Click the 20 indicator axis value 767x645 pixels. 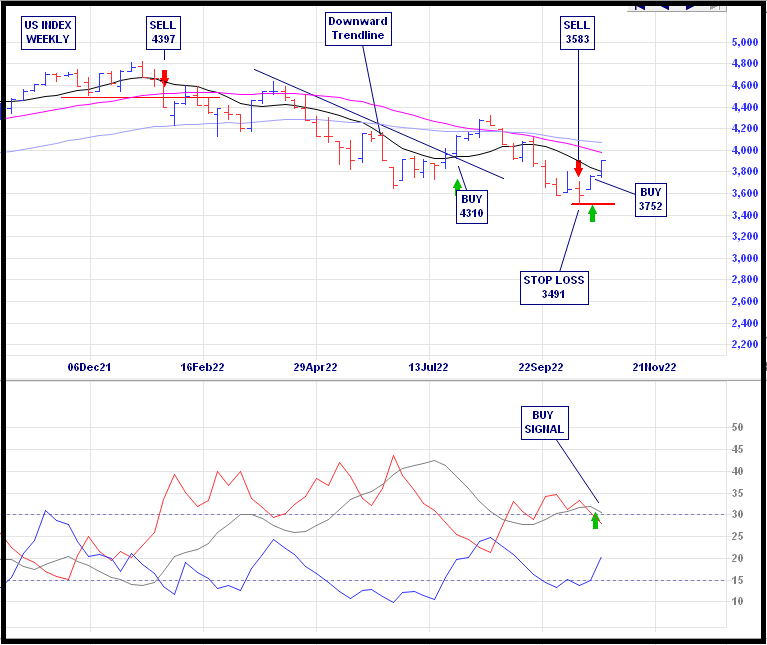click(x=738, y=558)
